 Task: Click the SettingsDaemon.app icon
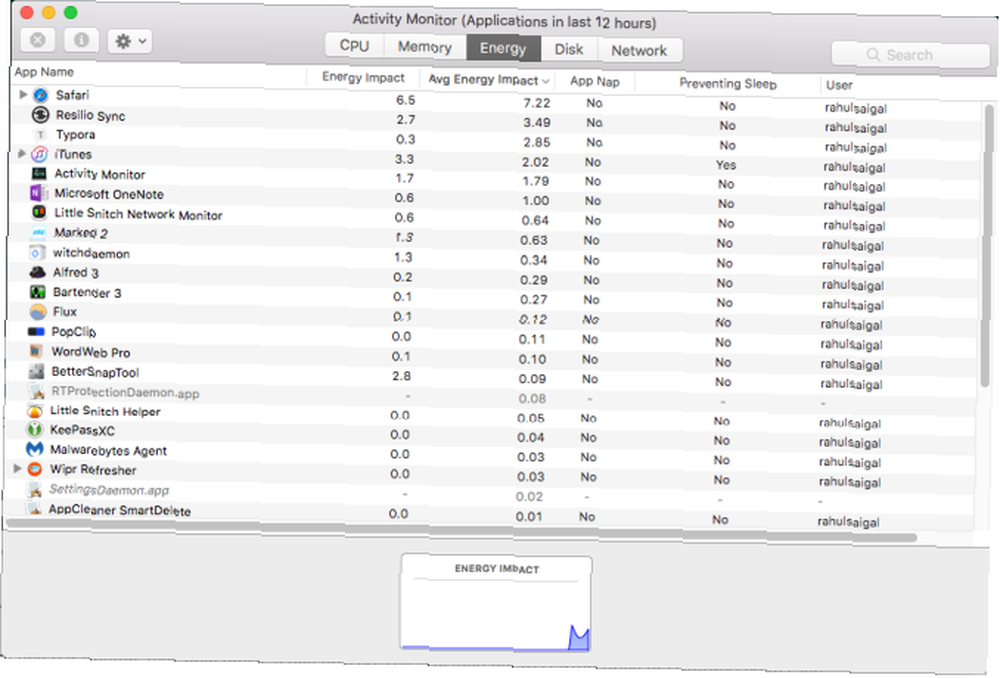click(34, 490)
